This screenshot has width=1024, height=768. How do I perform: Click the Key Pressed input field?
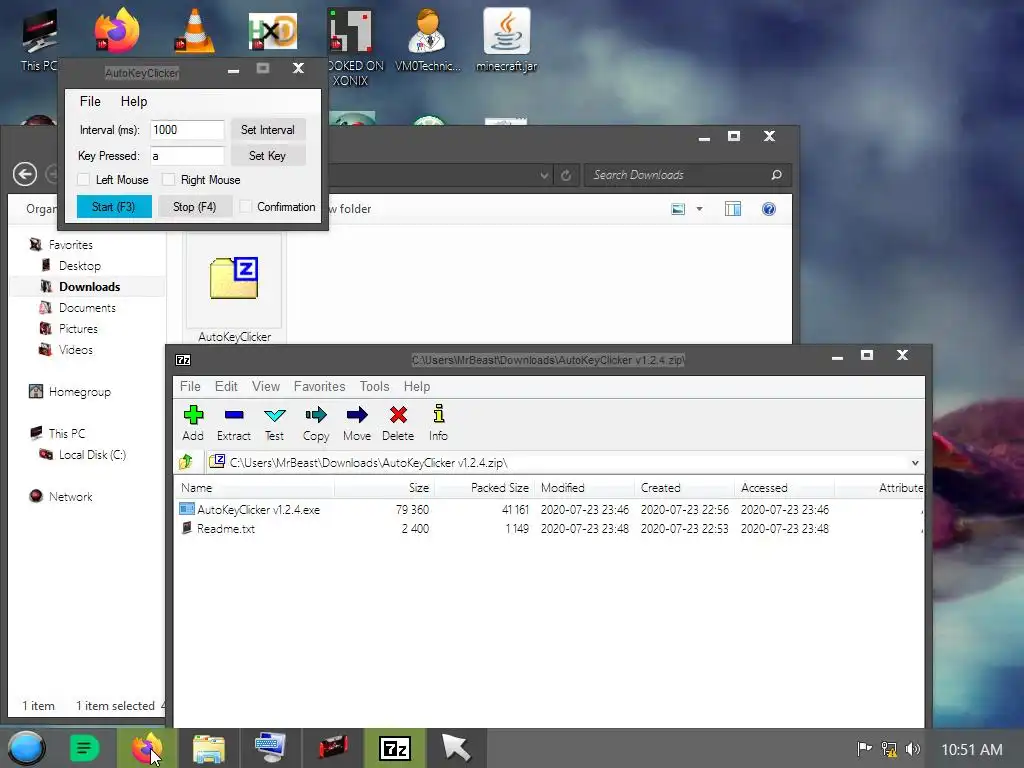tap(187, 155)
